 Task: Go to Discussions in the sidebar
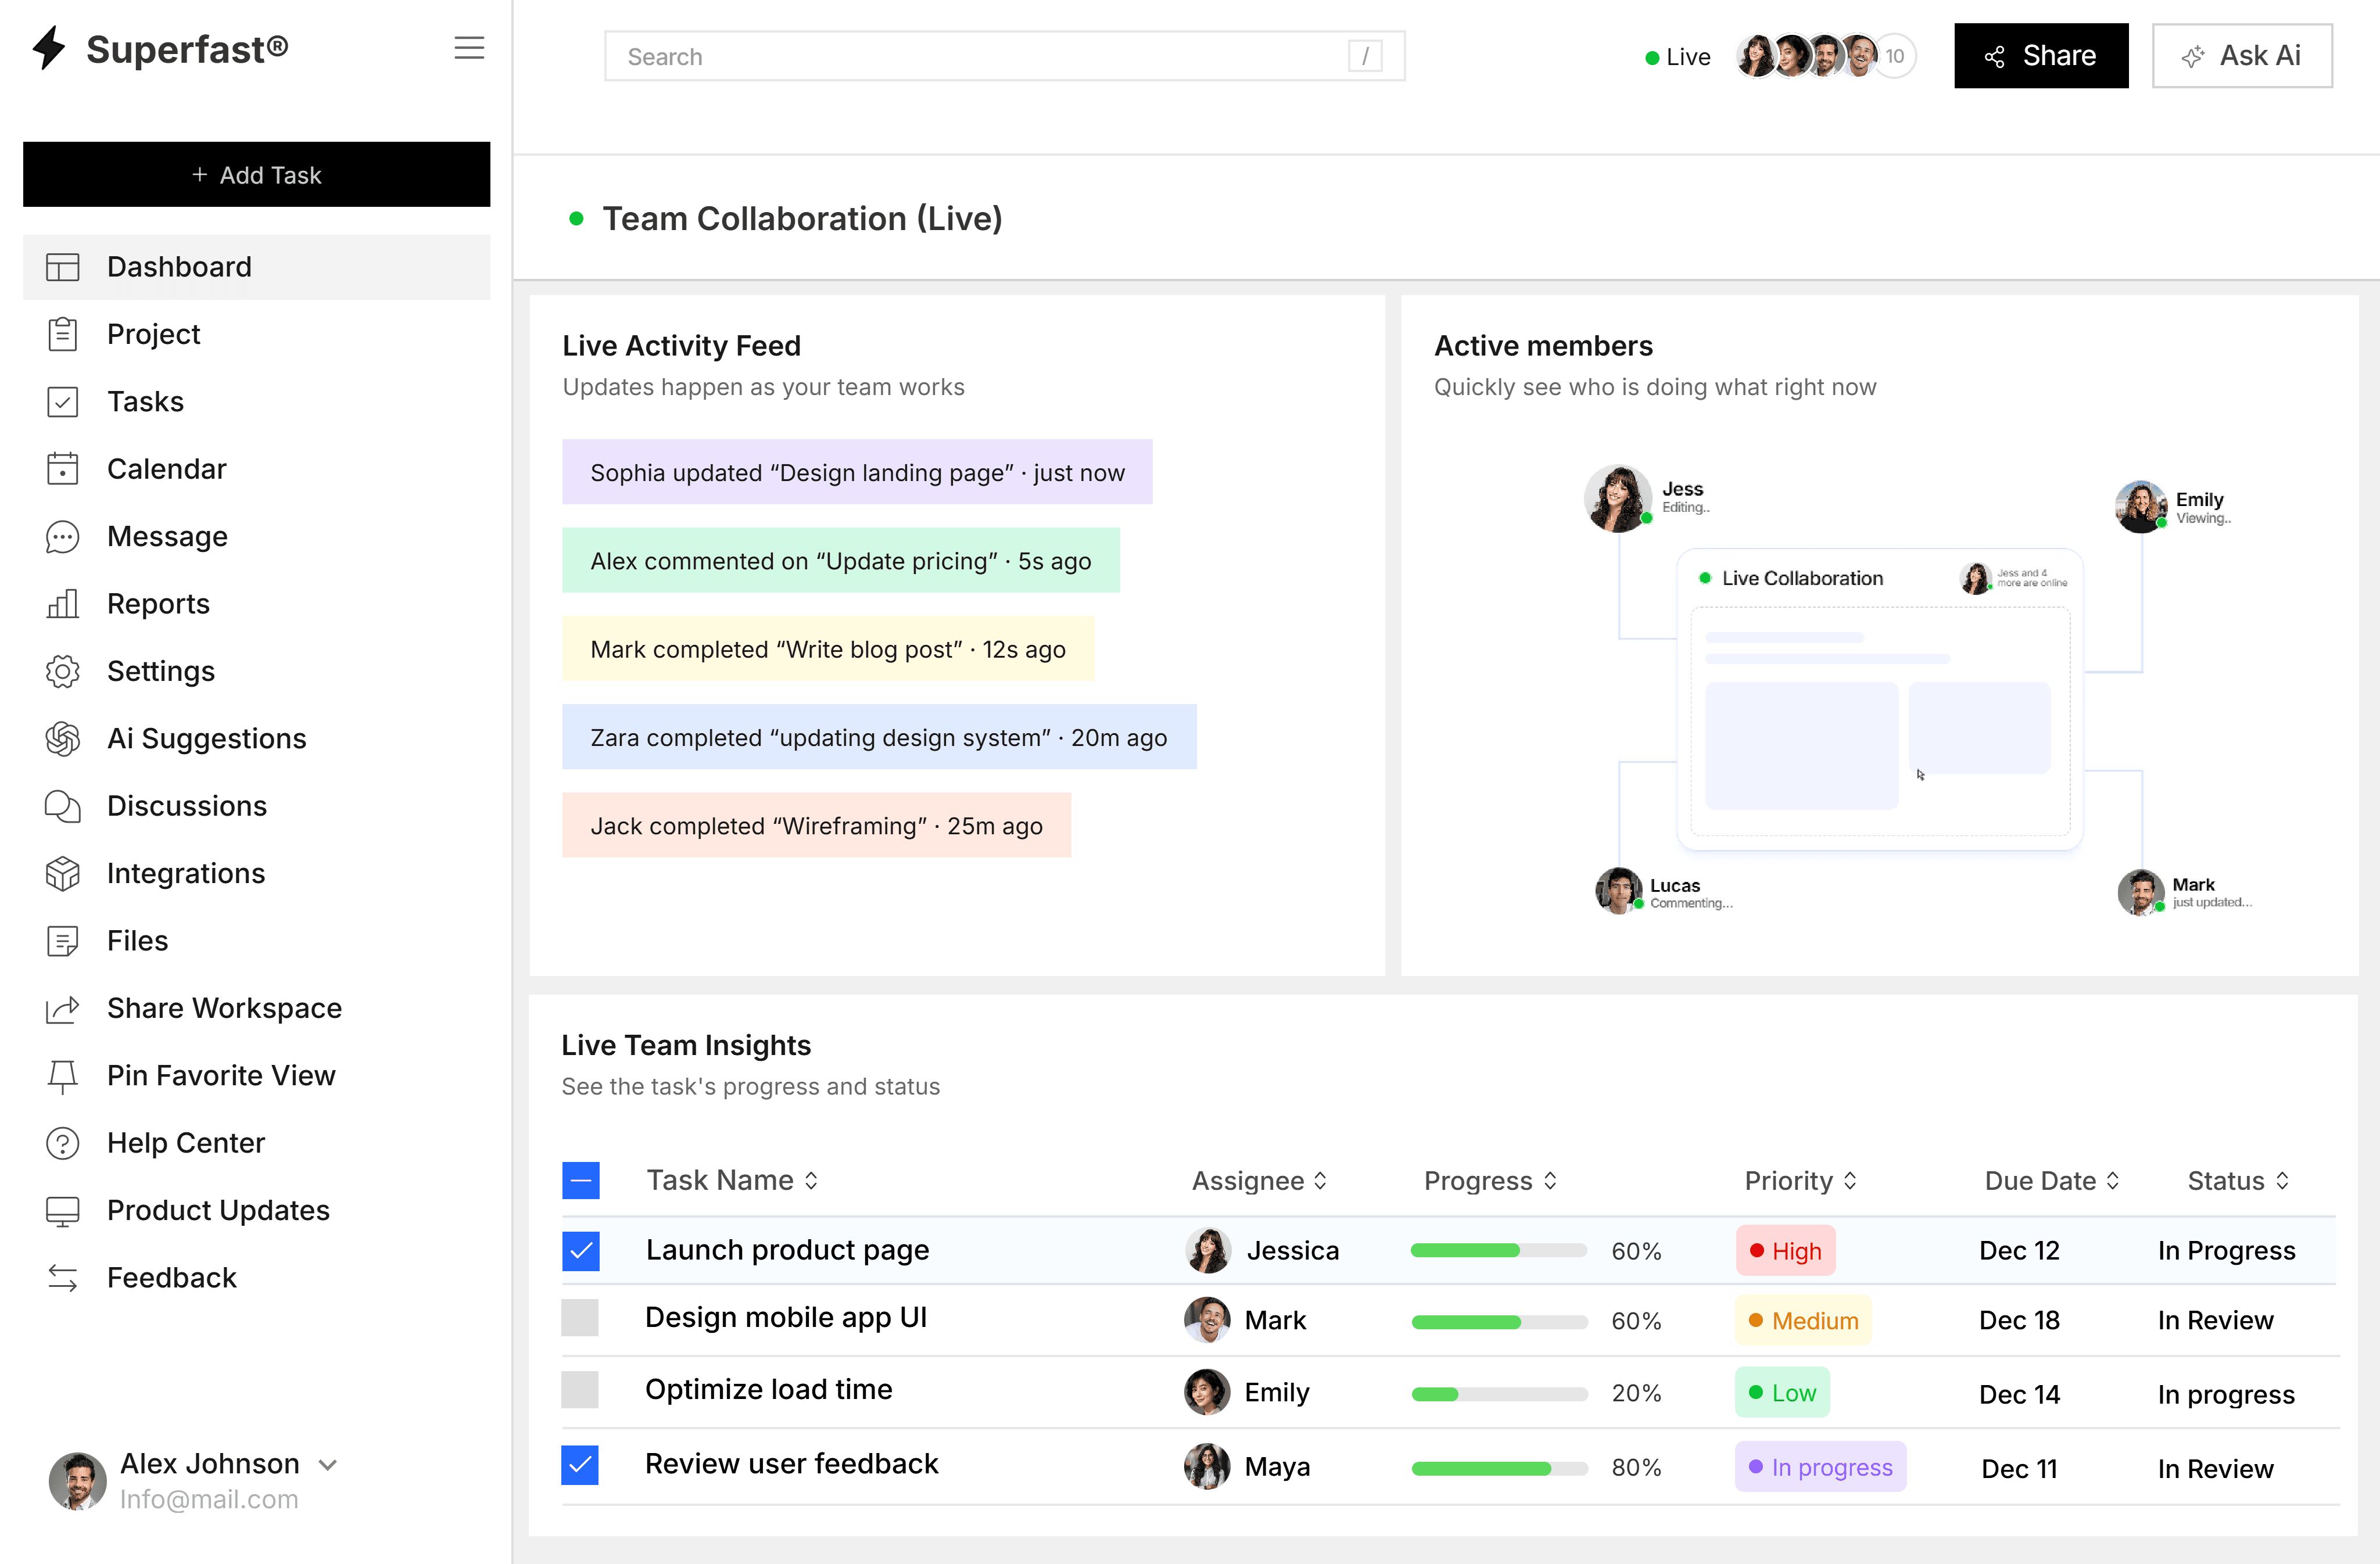tap(187, 806)
